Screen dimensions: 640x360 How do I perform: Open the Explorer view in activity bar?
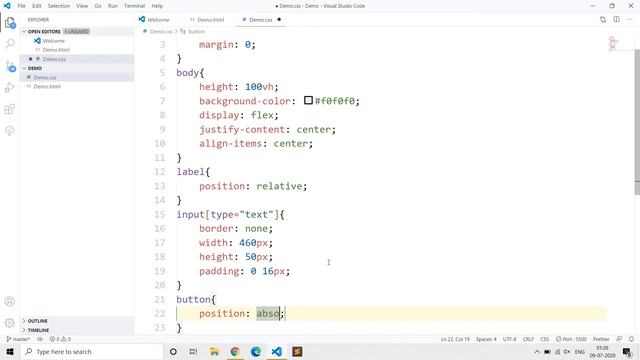coord(10,22)
